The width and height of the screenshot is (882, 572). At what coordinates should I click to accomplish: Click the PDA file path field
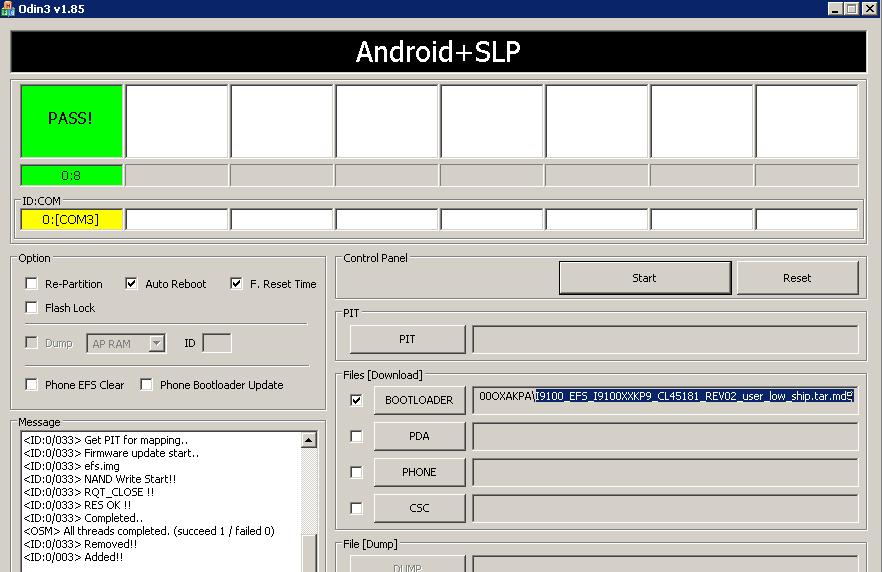coord(665,436)
